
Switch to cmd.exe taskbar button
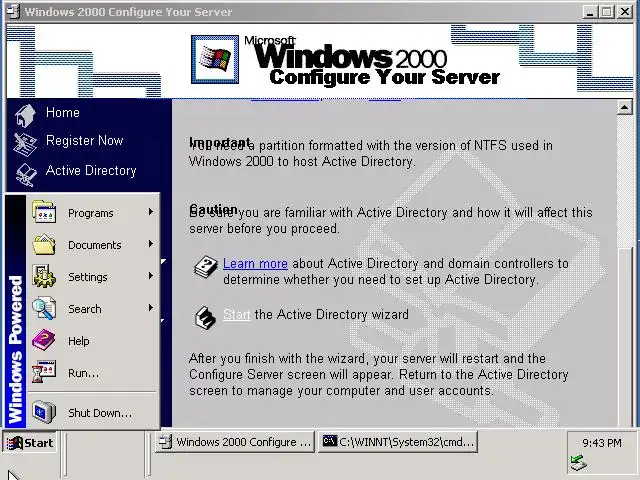(x=398, y=442)
